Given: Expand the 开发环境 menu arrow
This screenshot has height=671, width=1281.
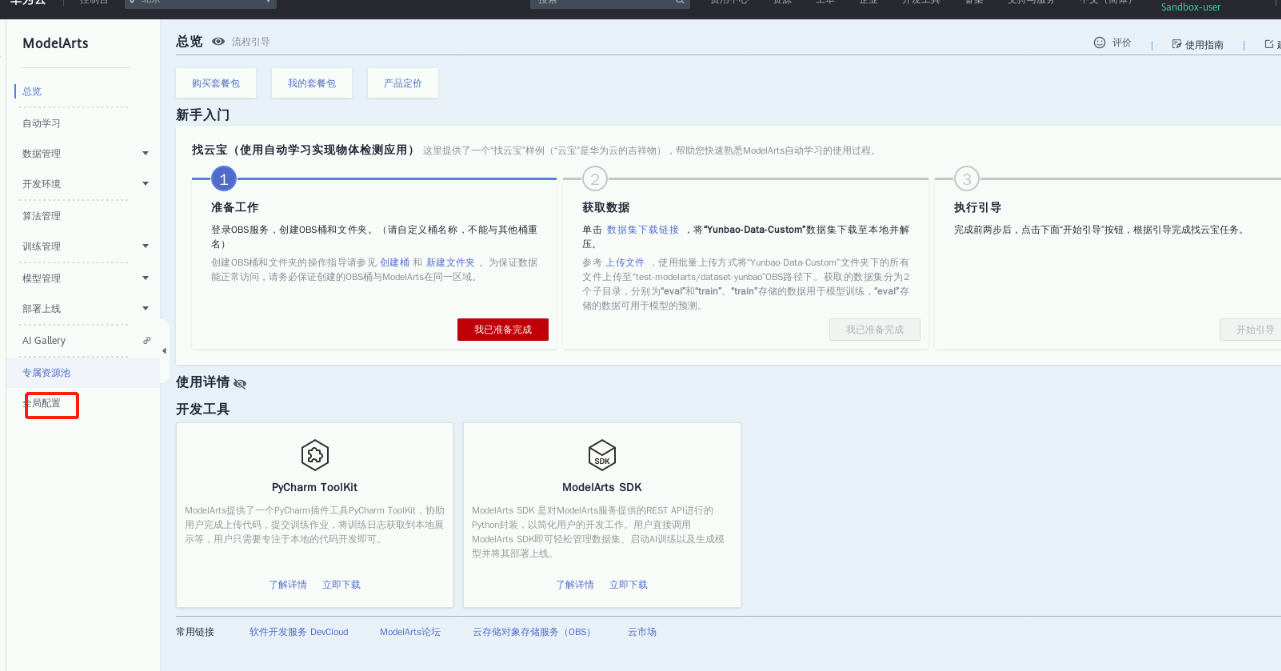Looking at the screenshot, I should click(146, 184).
